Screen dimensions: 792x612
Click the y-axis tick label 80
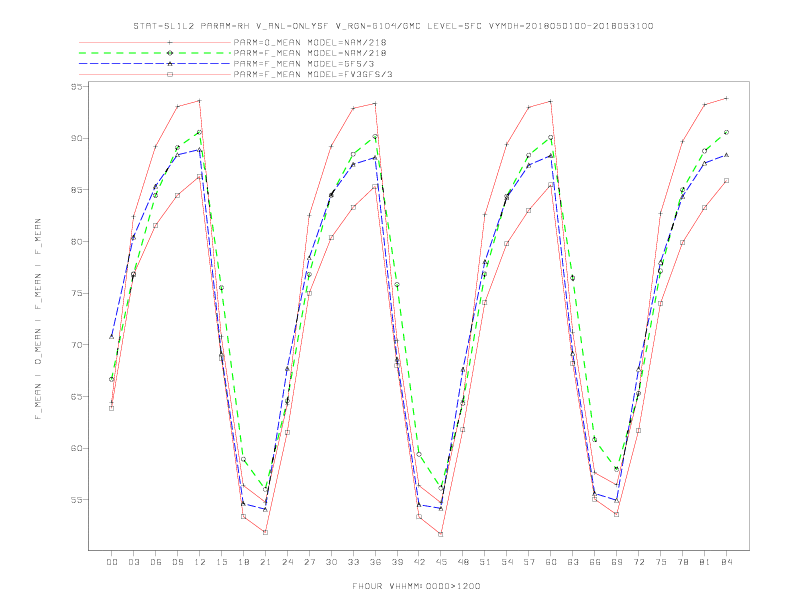pos(76,241)
